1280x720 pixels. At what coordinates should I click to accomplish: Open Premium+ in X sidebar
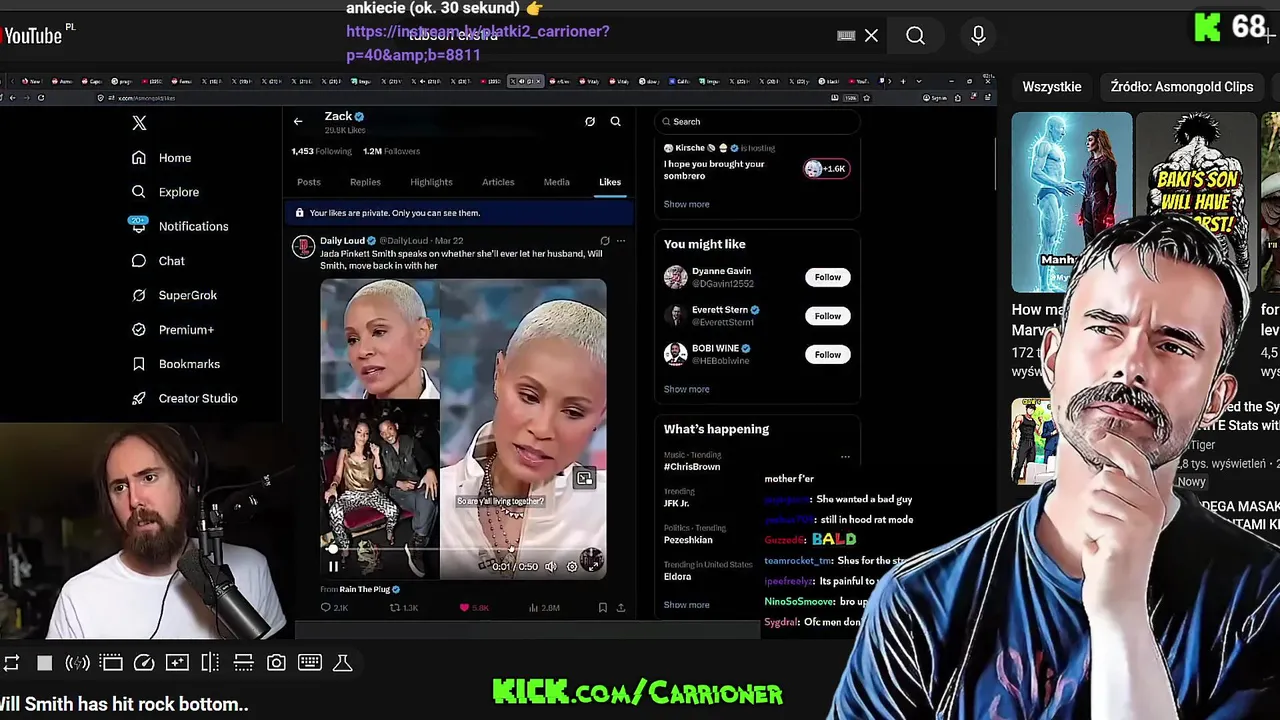point(172,330)
